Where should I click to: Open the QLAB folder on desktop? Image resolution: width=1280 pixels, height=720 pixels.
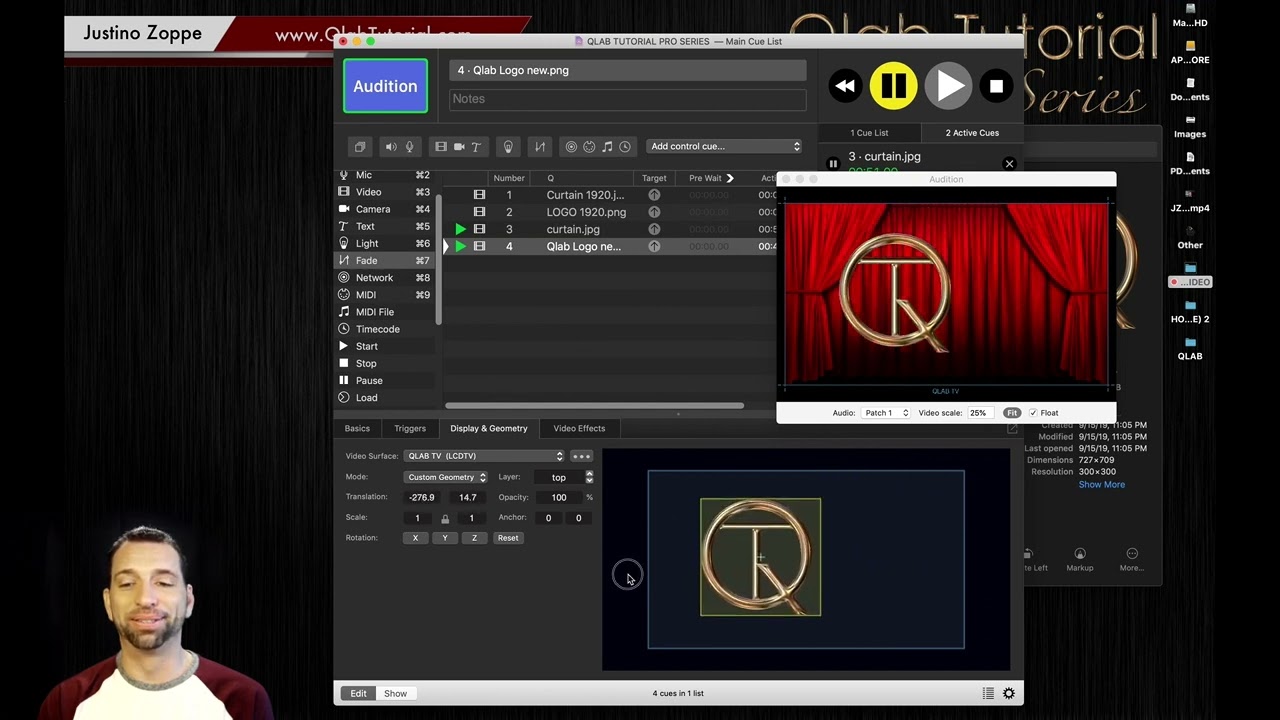(1190, 348)
